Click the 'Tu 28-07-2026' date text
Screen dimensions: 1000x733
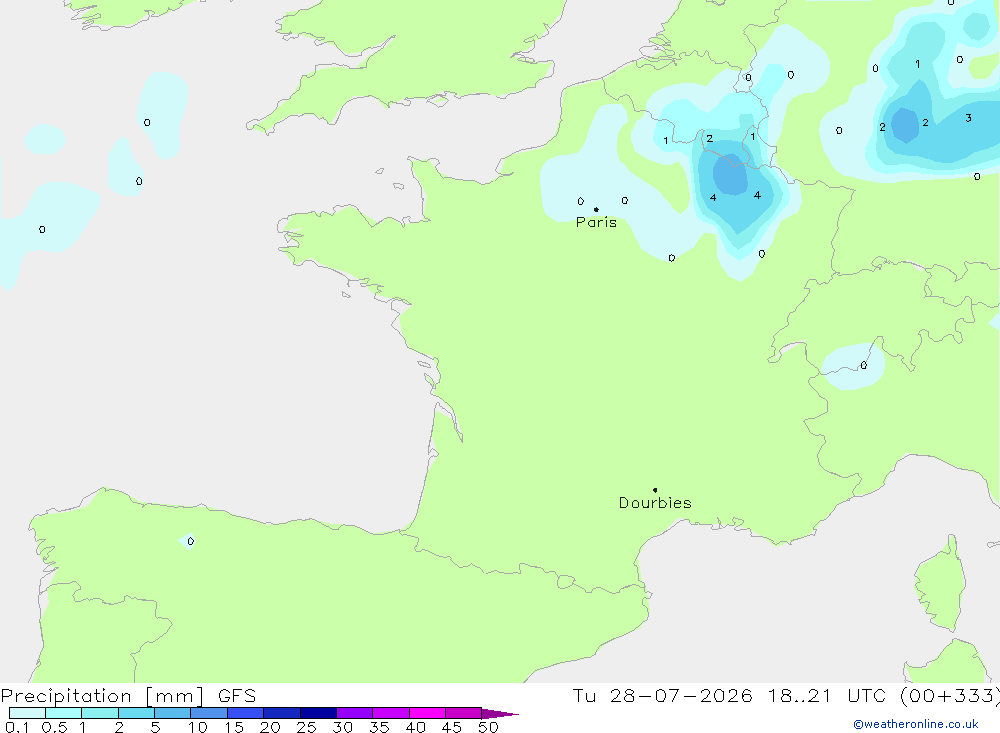click(x=662, y=696)
